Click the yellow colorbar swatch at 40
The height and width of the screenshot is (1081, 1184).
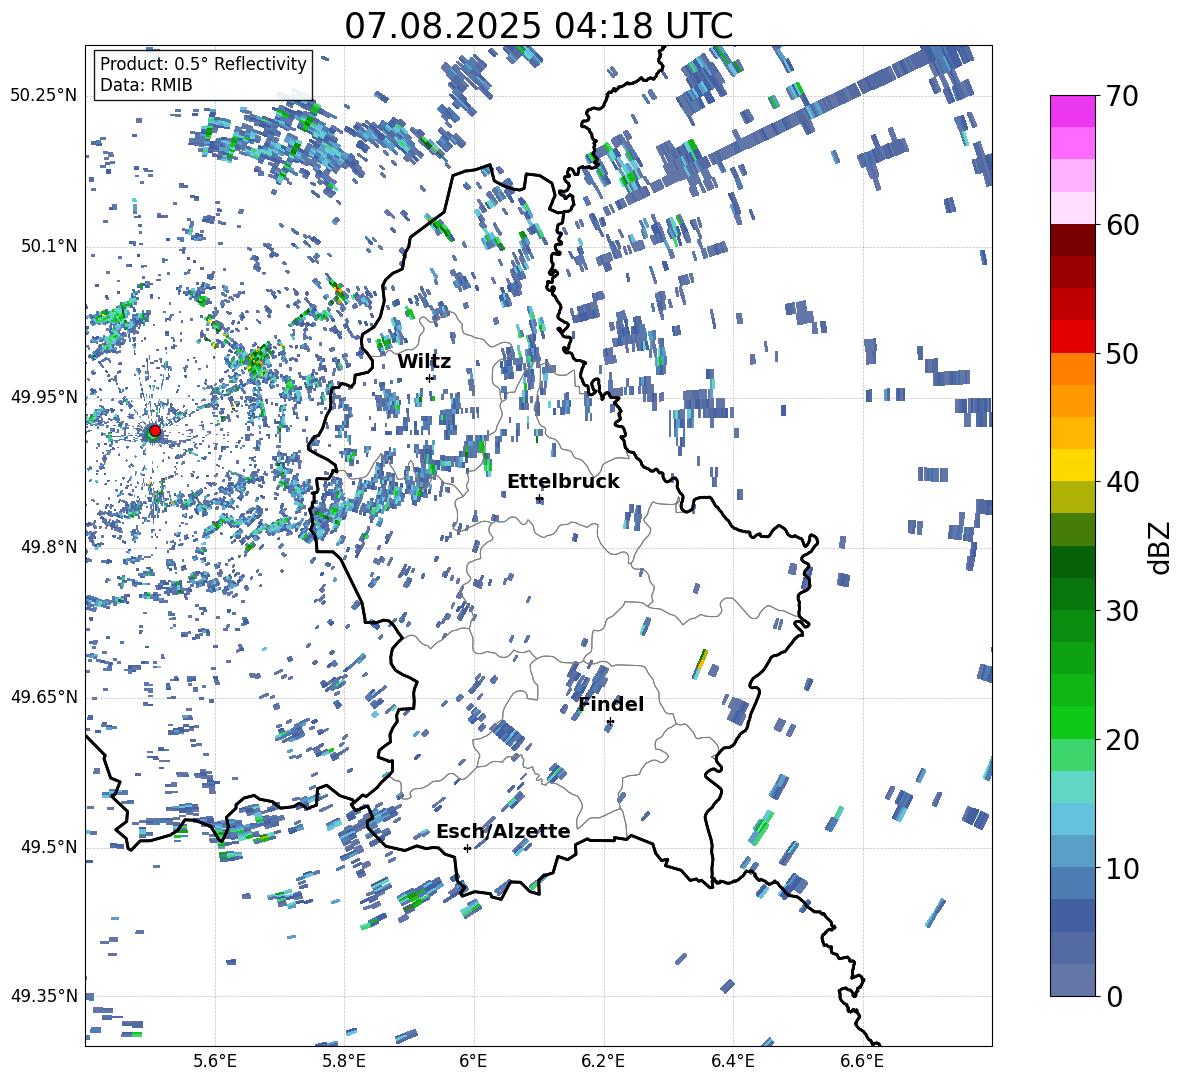pos(1072,465)
